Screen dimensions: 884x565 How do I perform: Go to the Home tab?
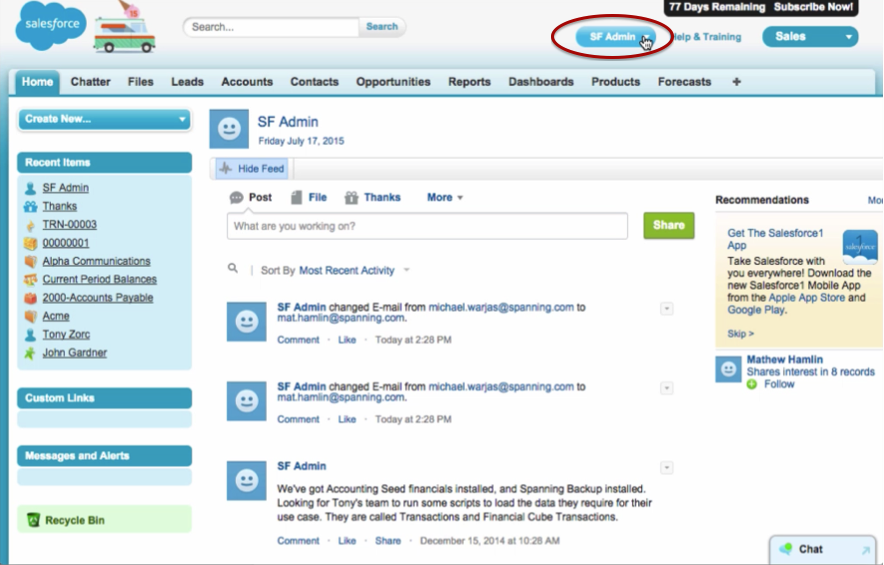click(x=37, y=82)
